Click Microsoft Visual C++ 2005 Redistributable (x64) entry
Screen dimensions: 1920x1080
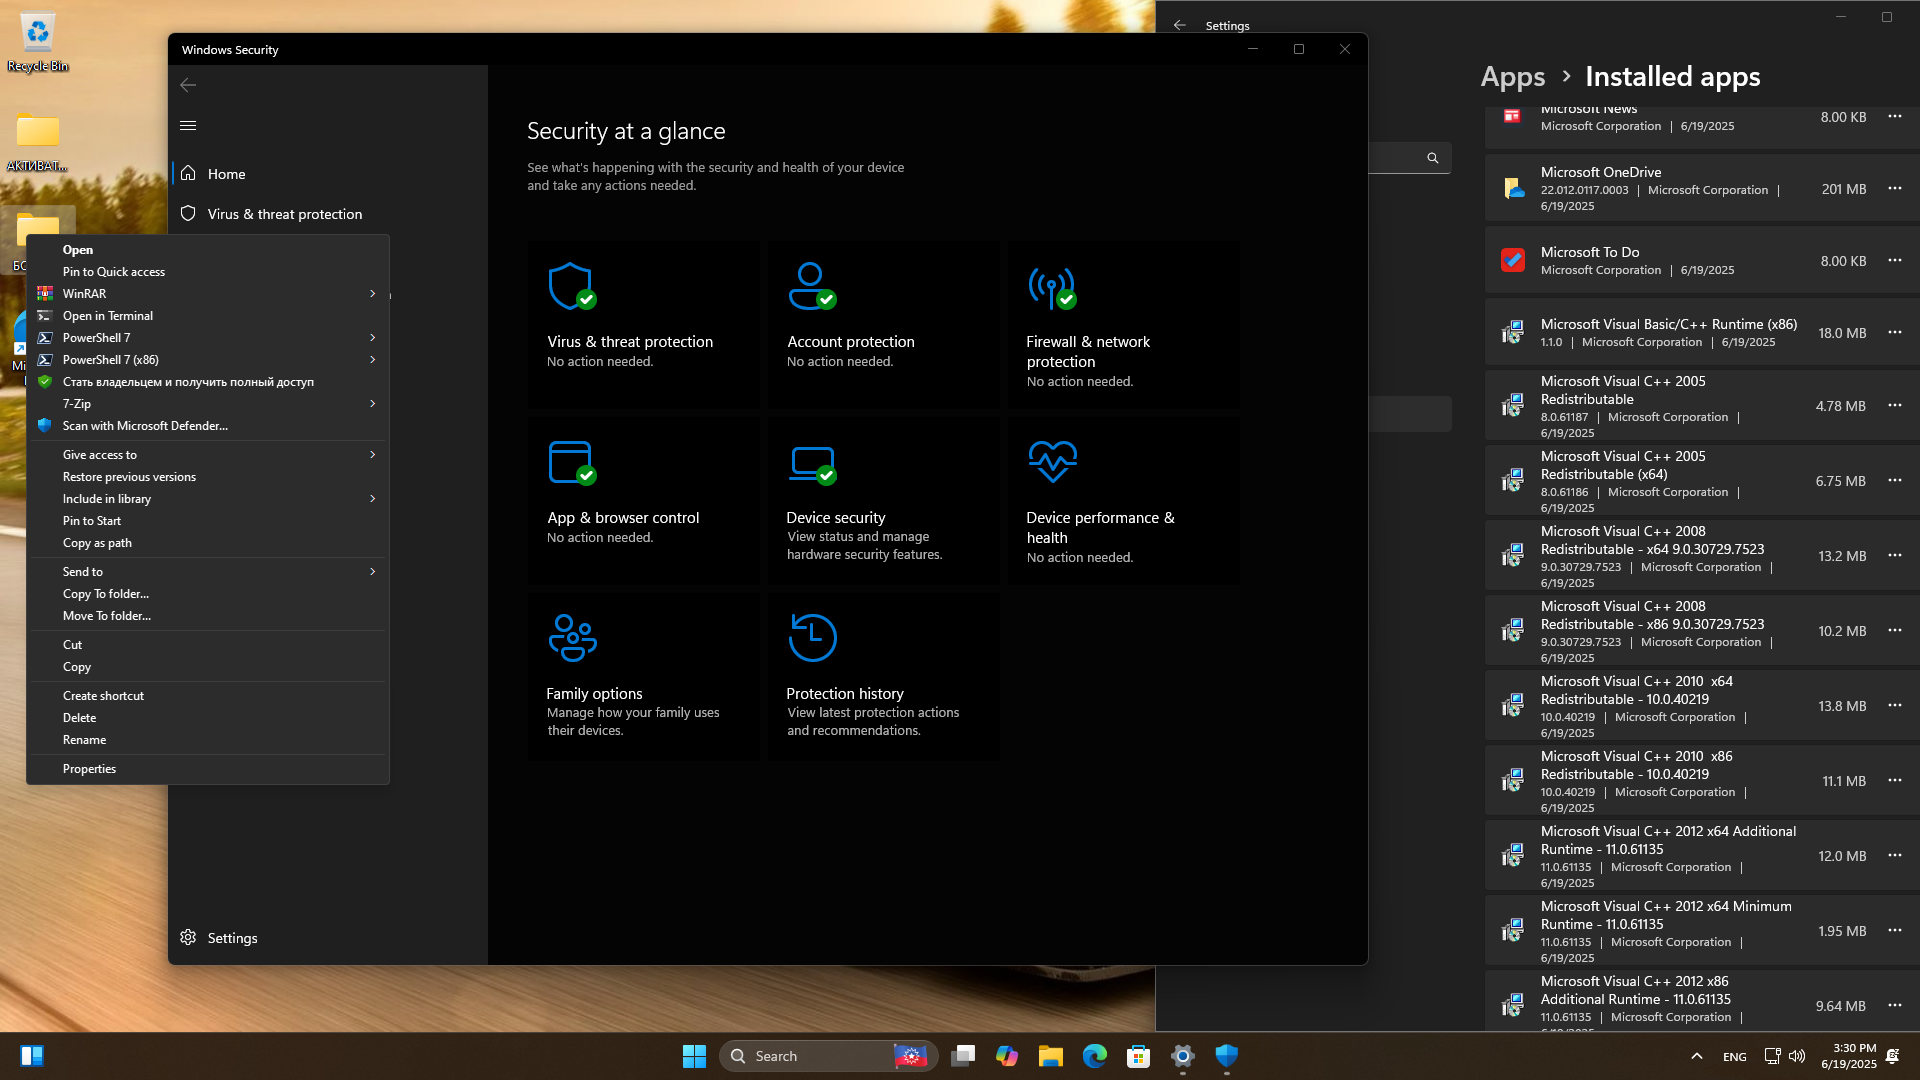pos(1702,481)
